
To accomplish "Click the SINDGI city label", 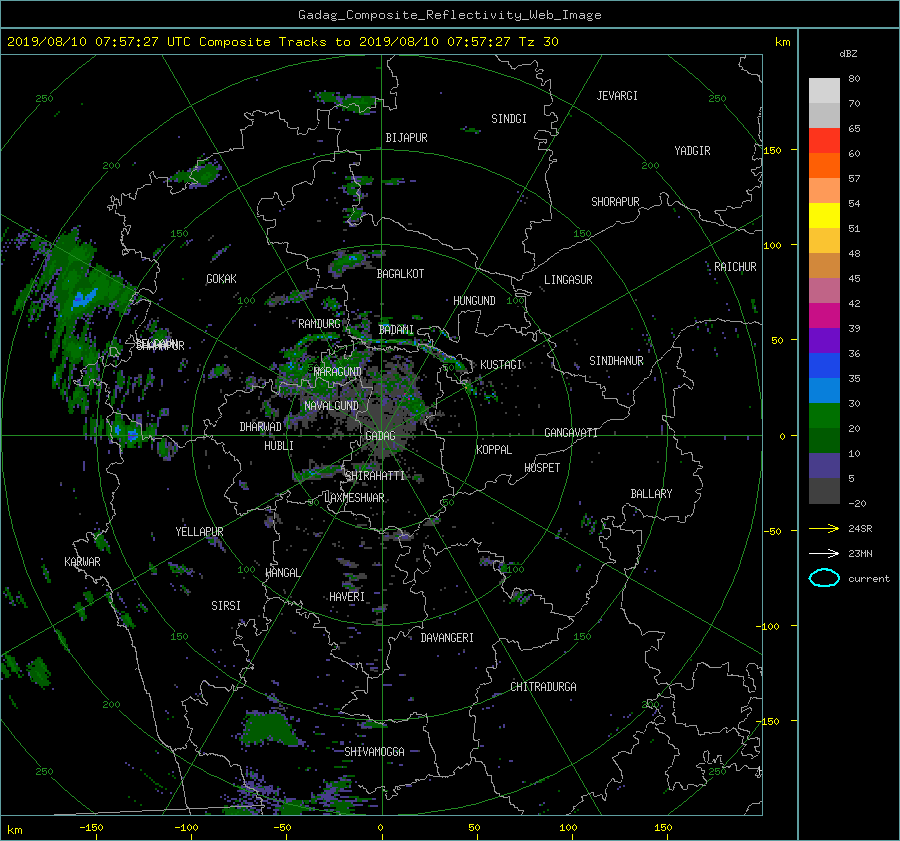I will (509, 119).
